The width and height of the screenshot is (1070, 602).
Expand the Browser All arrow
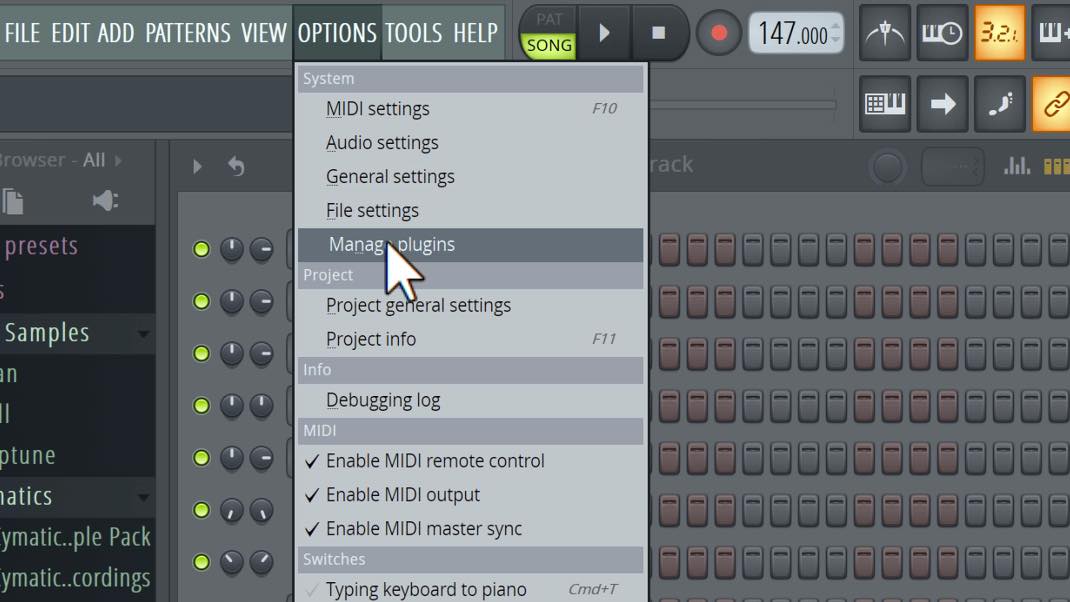119,160
